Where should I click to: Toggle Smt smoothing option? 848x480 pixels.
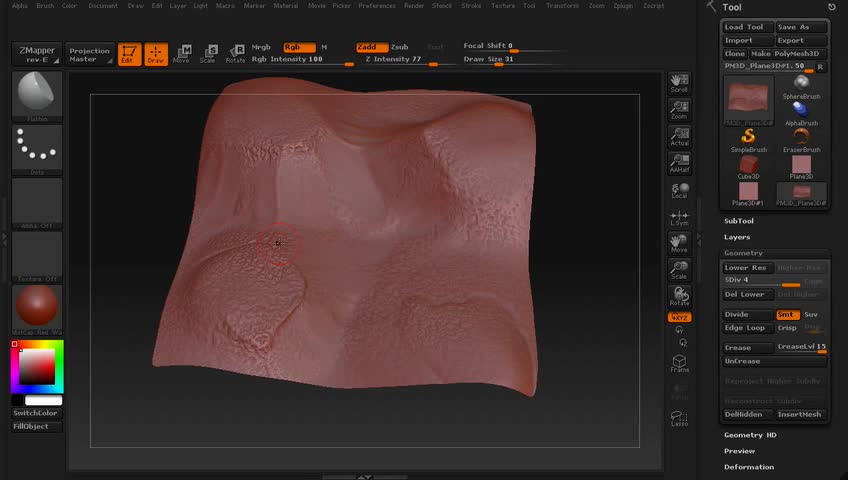click(x=787, y=315)
